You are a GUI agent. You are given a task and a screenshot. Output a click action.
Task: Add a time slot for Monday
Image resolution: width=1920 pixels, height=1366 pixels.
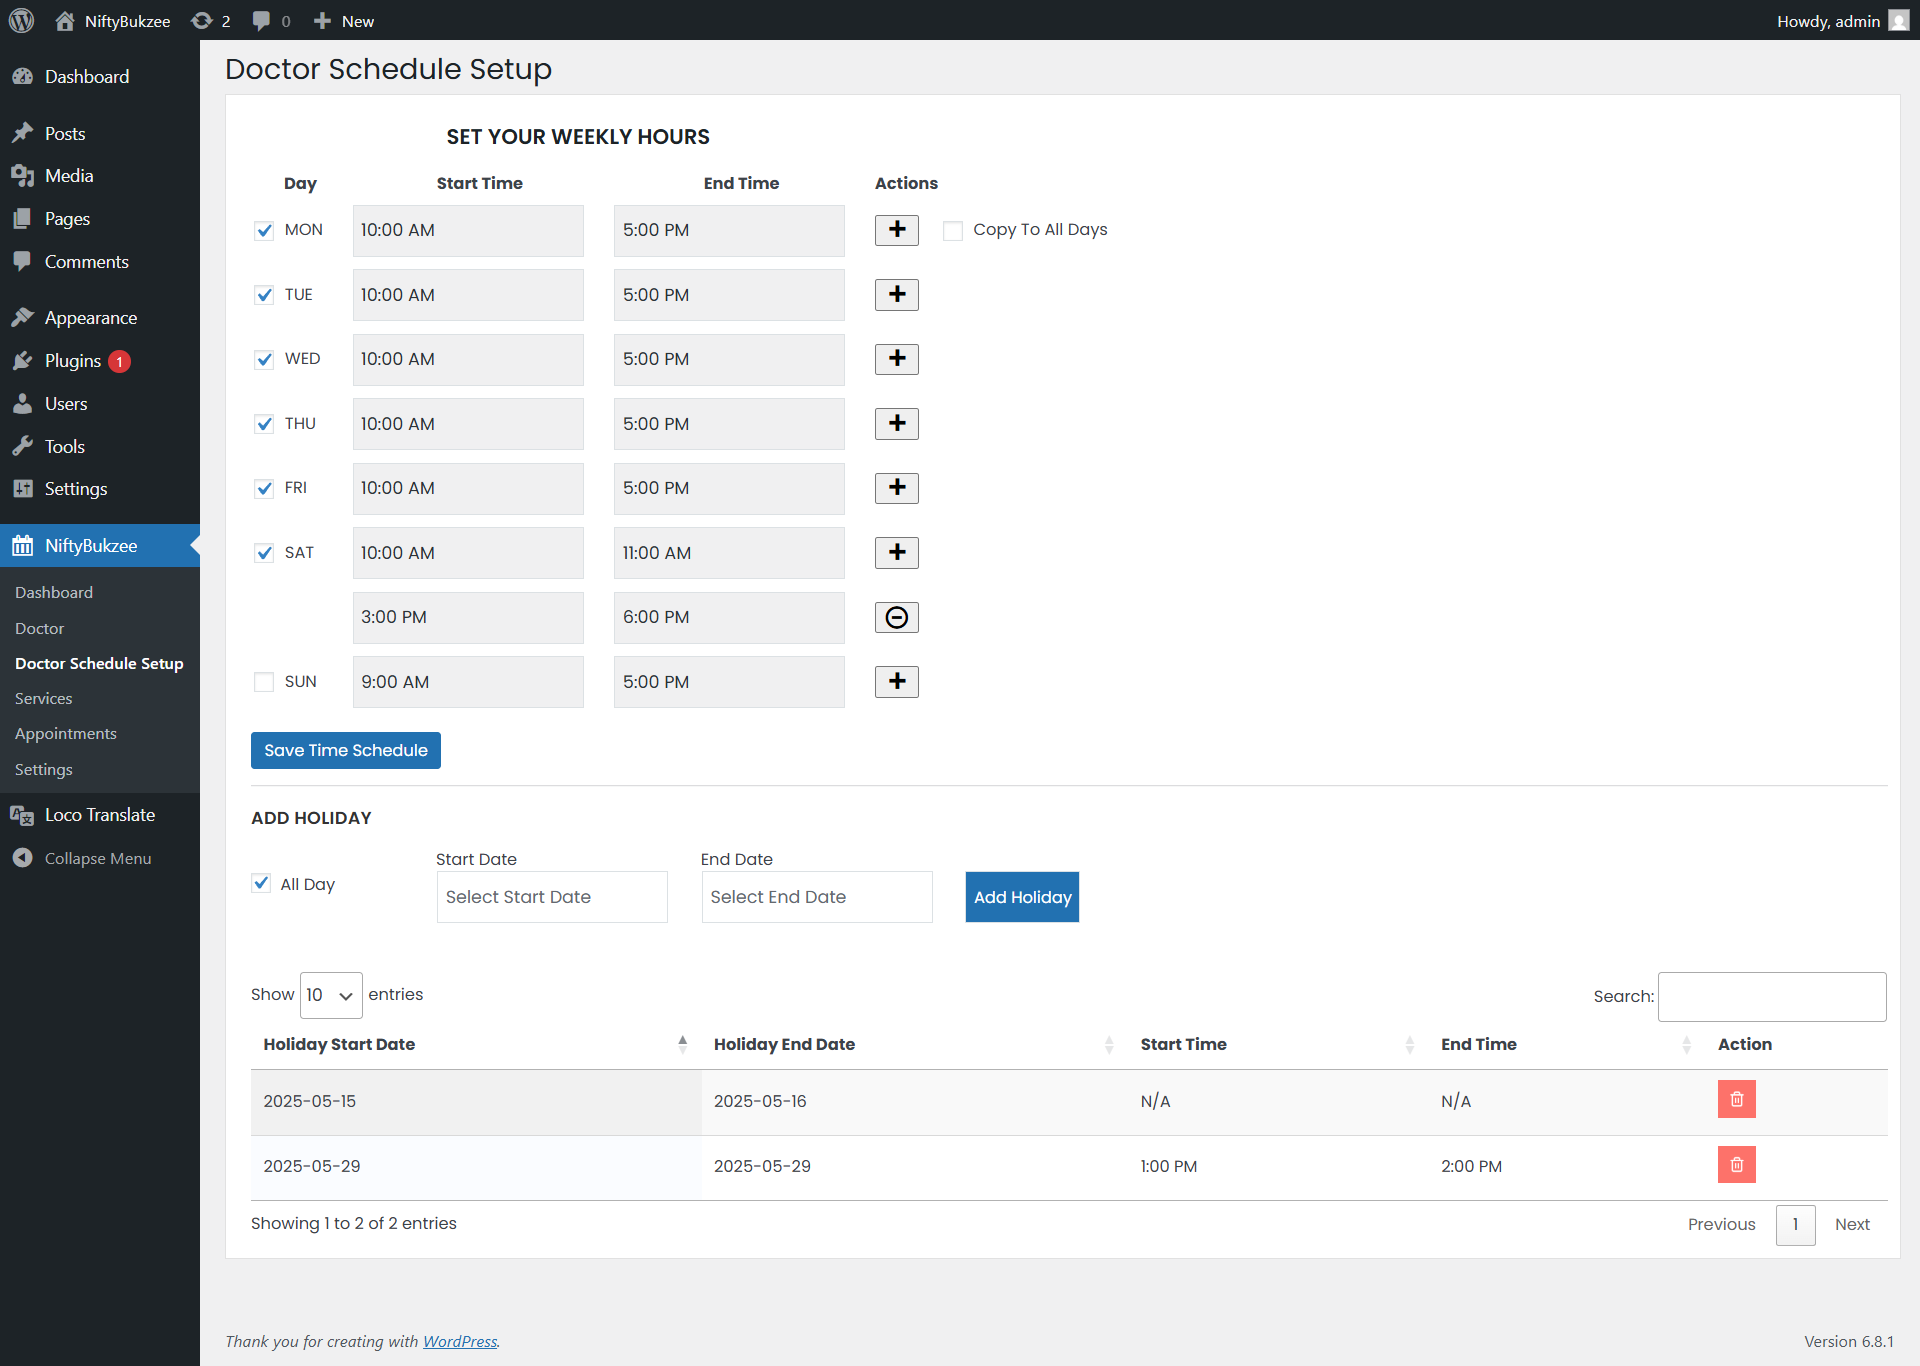pyautogui.click(x=896, y=230)
